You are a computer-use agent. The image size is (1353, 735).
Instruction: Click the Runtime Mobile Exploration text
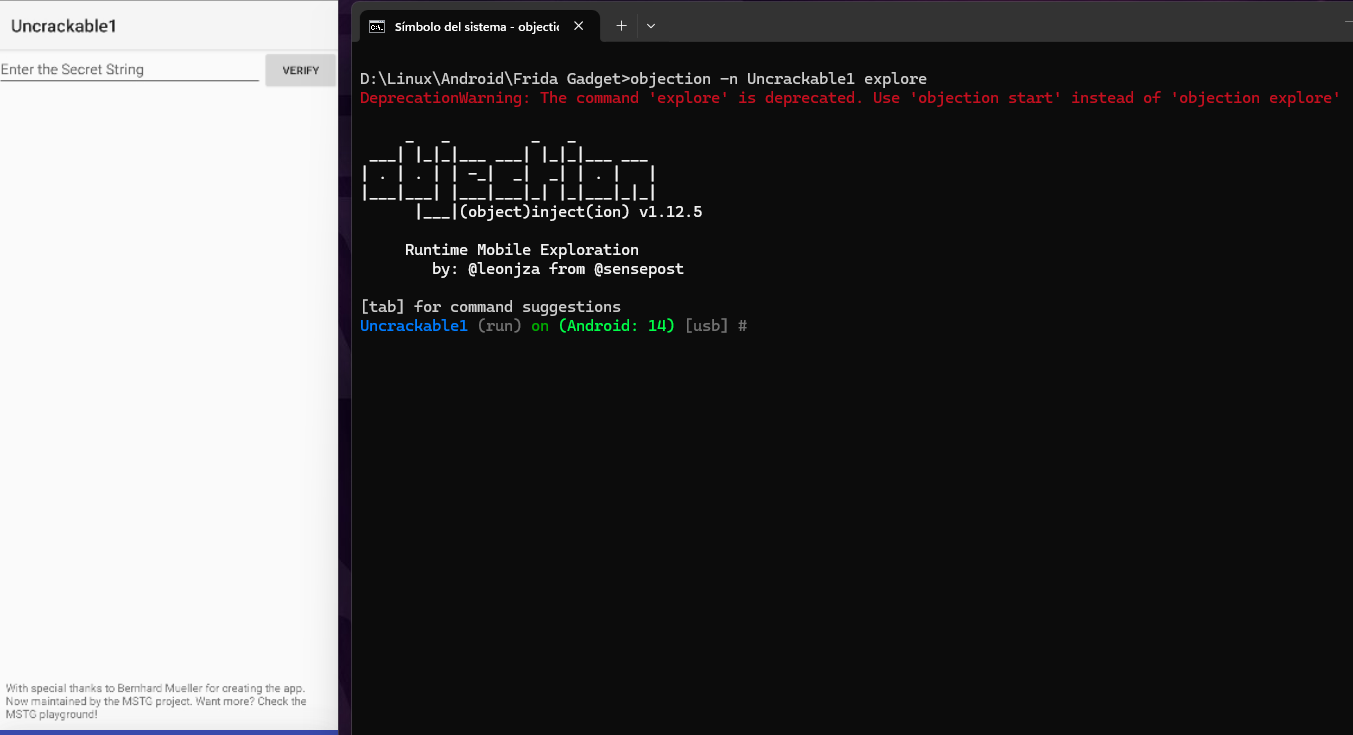click(x=522, y=250)
